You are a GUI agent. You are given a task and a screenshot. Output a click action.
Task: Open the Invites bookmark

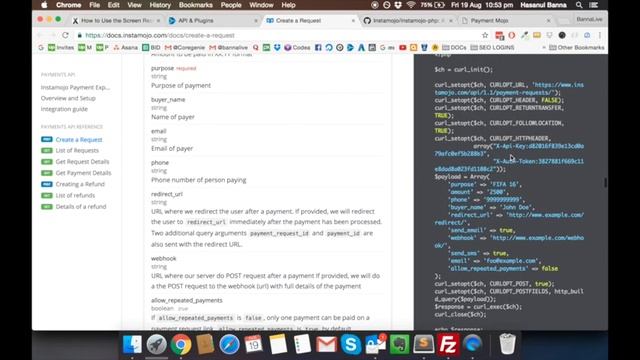(x=61, y=47)
